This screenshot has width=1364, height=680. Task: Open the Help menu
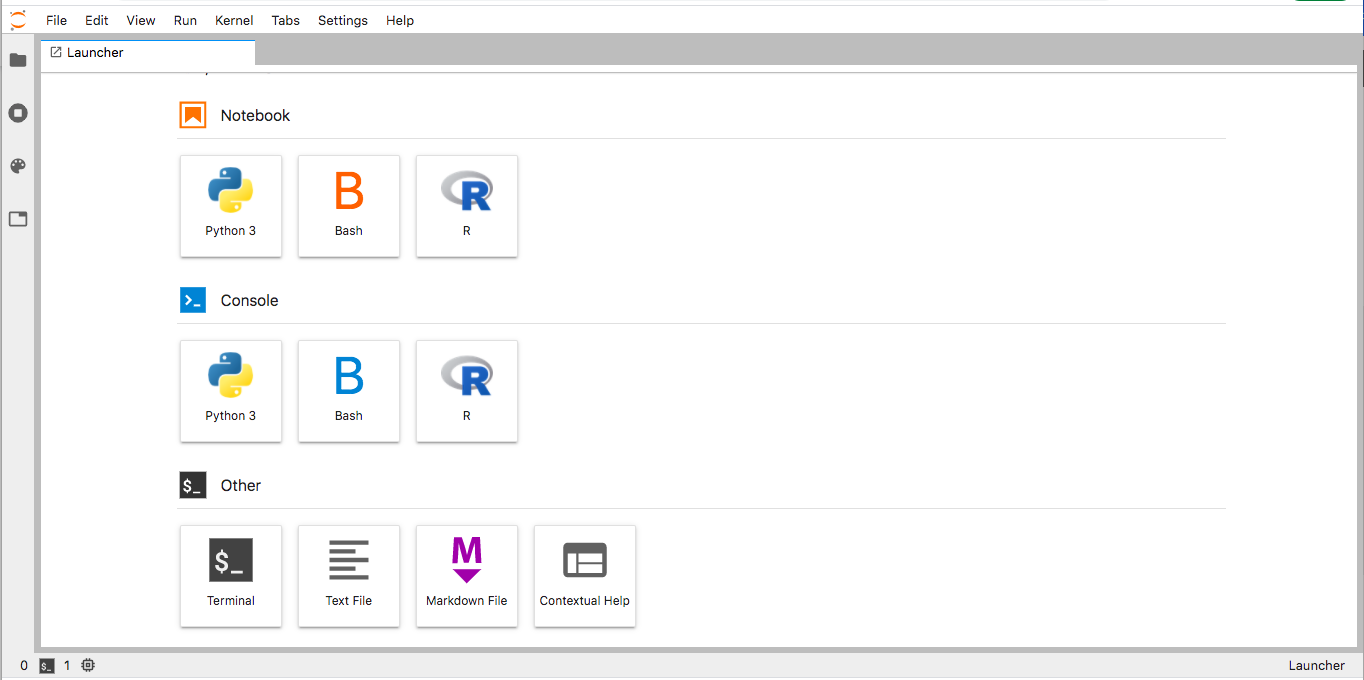(400, 20)
